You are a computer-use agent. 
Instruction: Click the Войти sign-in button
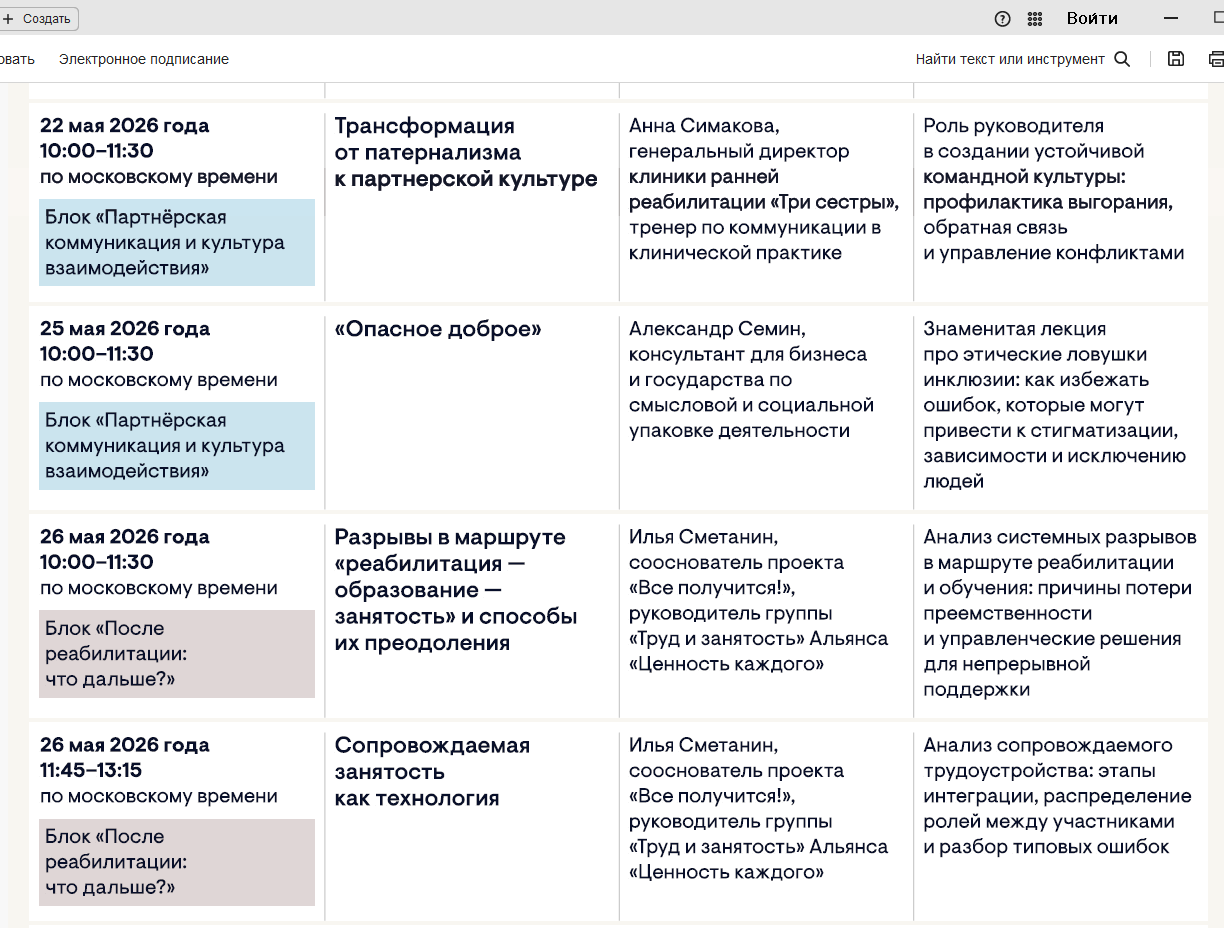[x=1092, y=19]
